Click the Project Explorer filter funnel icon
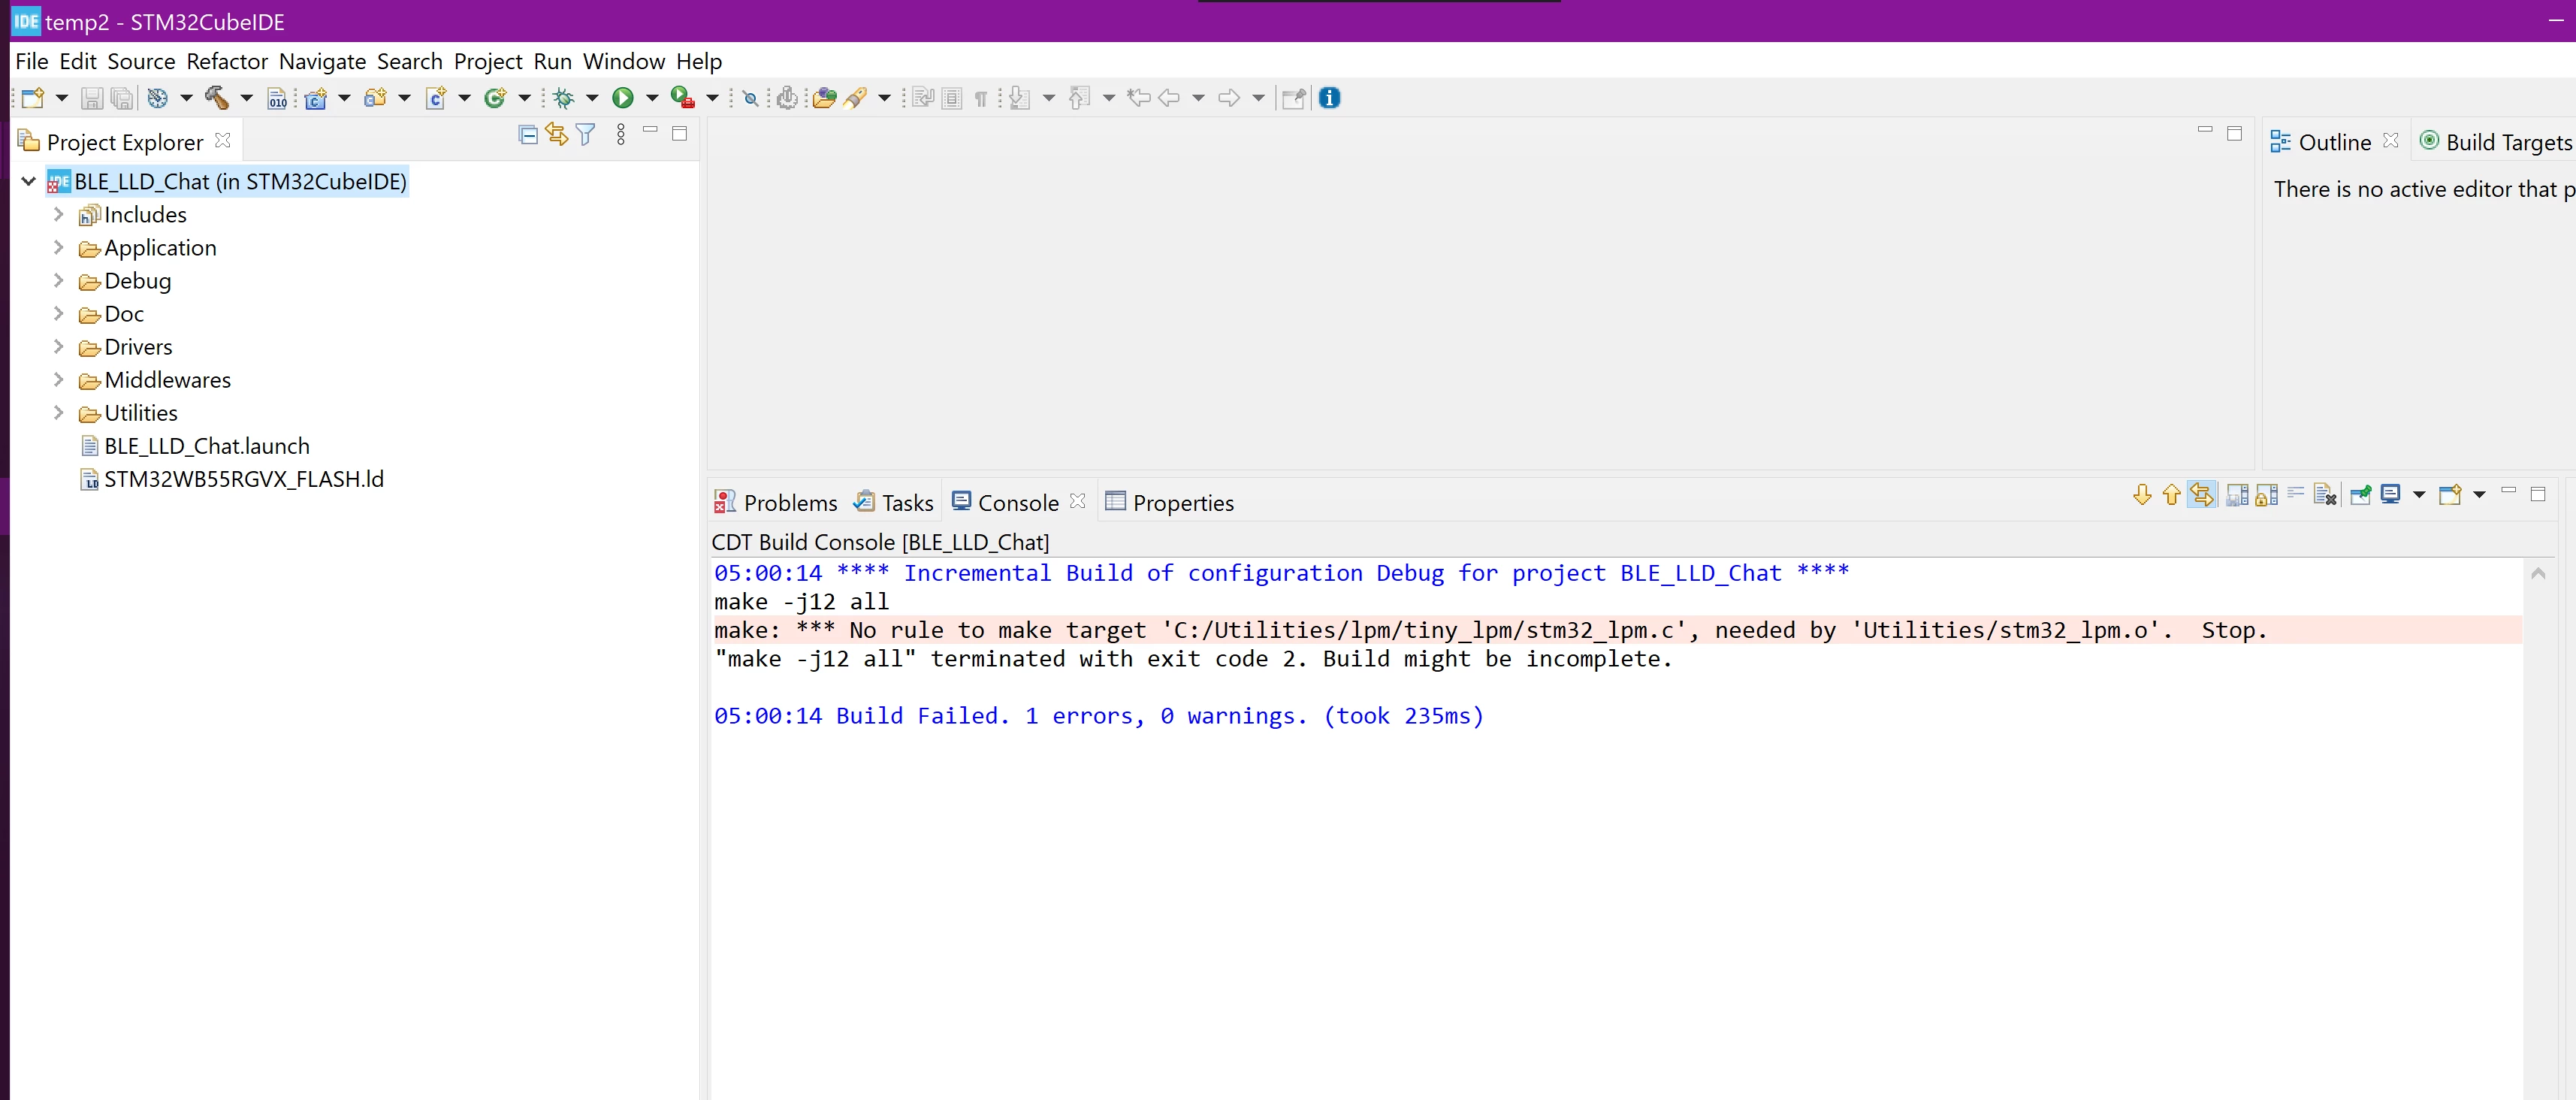Screen dimensions: 2576x1100 pyautogui.click(x=586, y=135)
